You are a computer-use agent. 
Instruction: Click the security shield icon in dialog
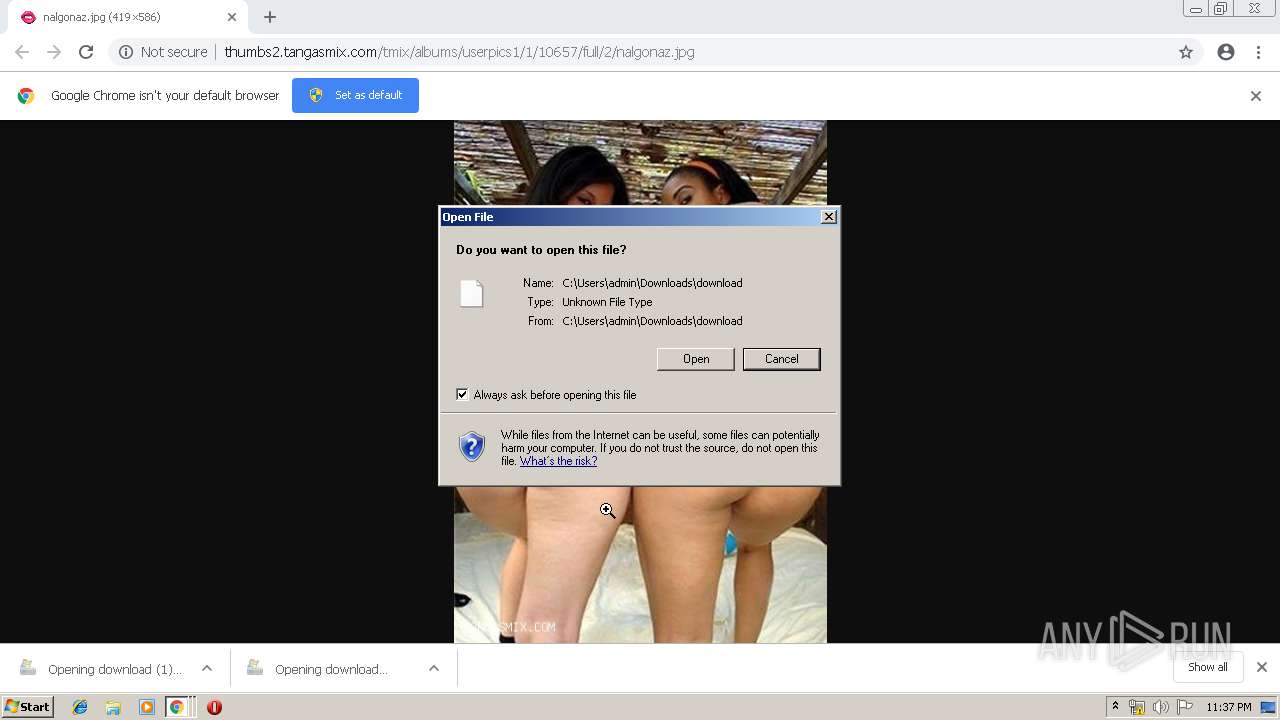pyautogui.click(x=472, y=446)
